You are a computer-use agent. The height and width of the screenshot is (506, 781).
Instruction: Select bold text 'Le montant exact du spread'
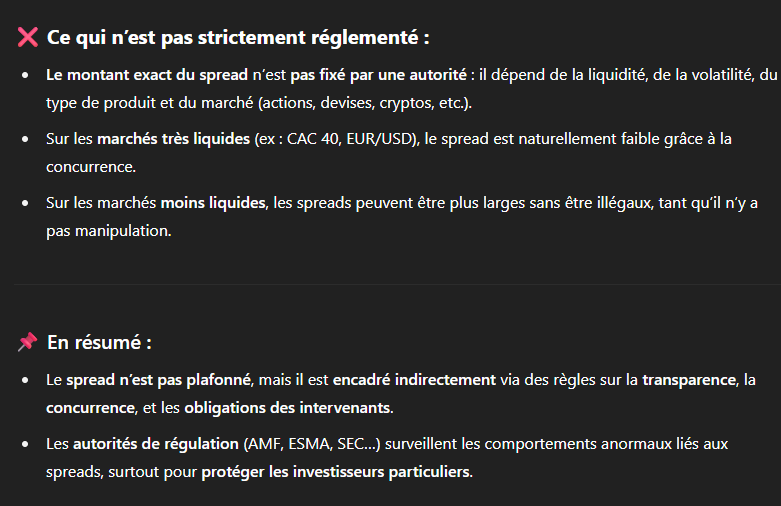(x=147, y=75)
